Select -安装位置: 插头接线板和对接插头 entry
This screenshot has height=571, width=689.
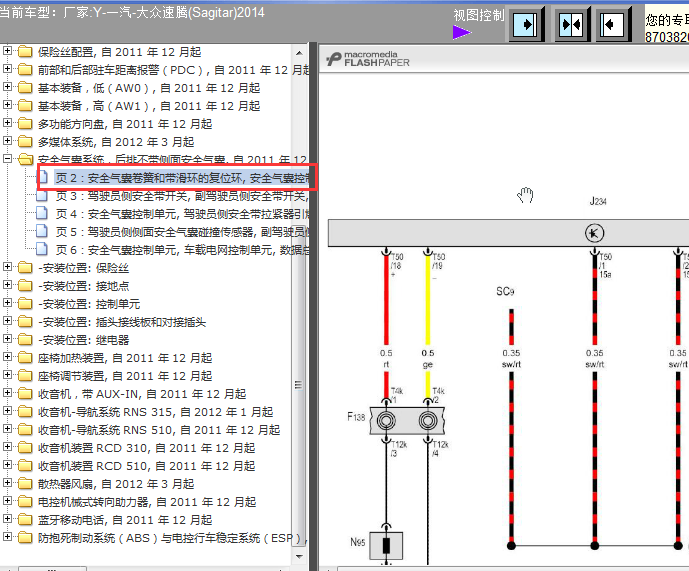click(122, 322)
